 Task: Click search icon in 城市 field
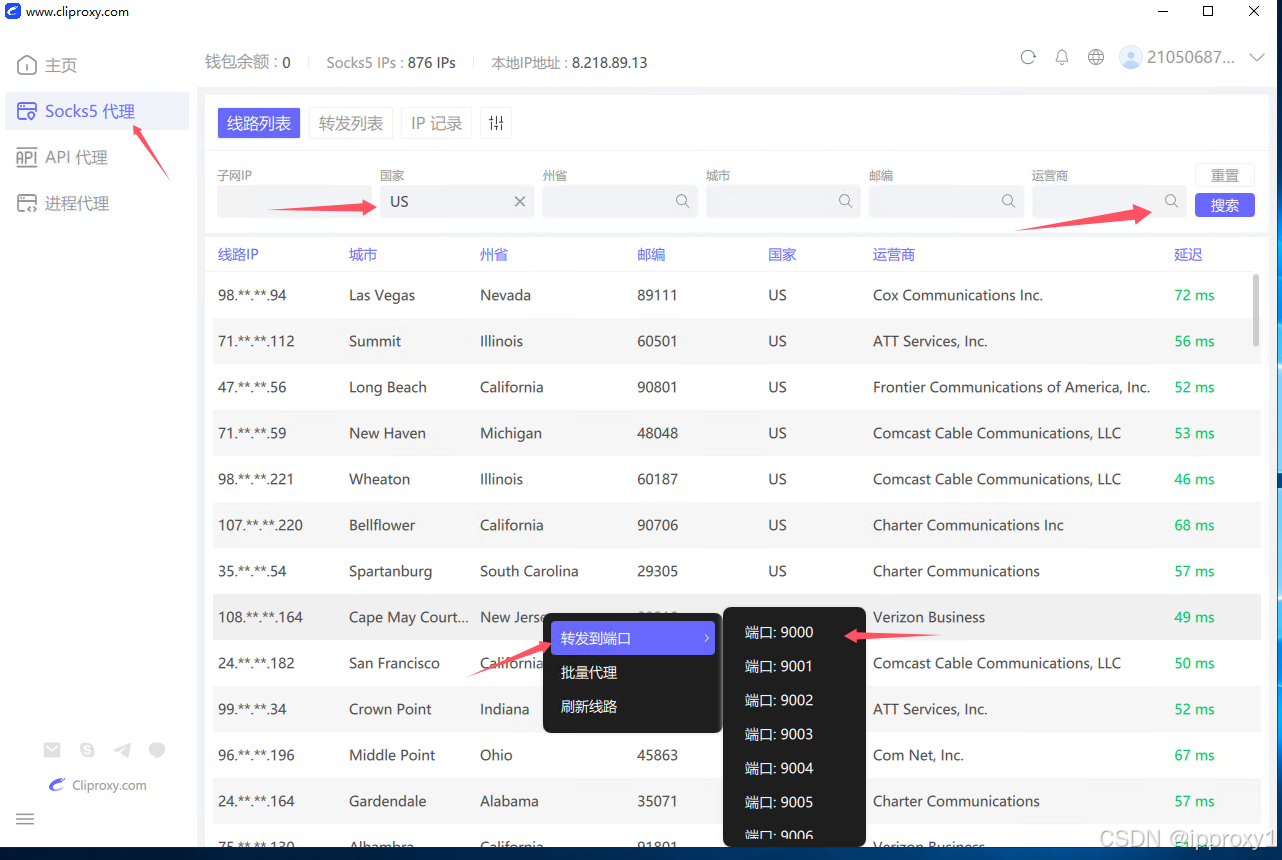click(845, 201)
